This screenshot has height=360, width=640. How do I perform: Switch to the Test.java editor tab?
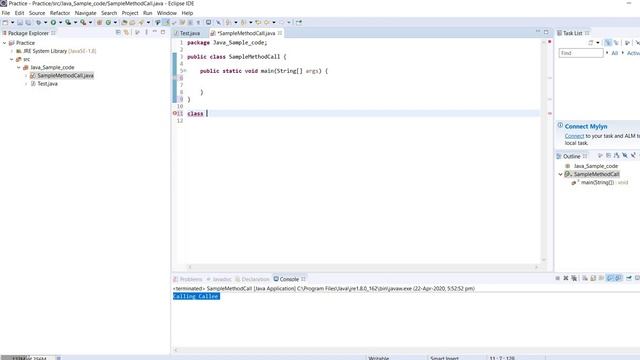click(187, 33)
